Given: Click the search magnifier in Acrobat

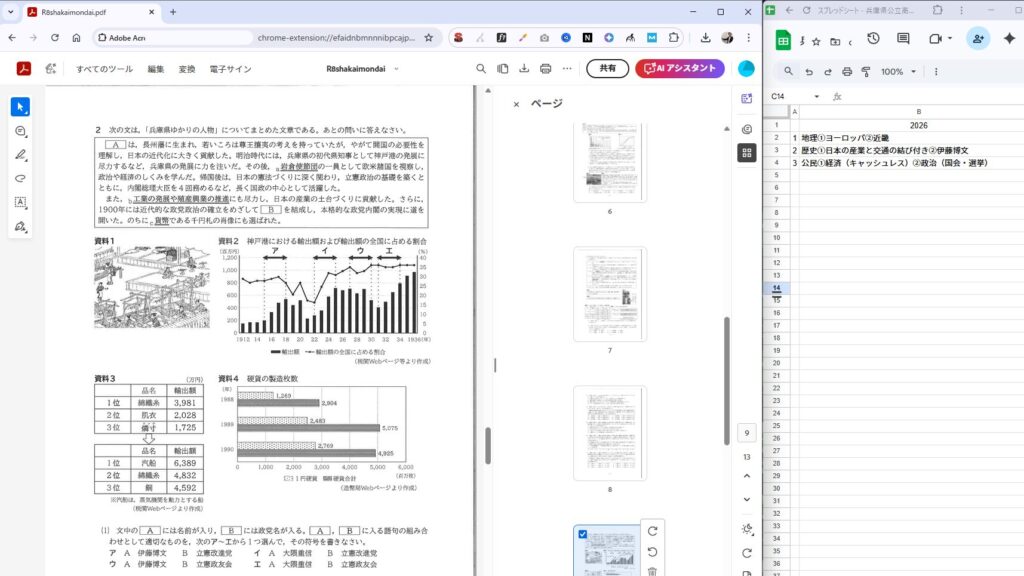Looking at the screenshot, I should click(x=481, y=69).
